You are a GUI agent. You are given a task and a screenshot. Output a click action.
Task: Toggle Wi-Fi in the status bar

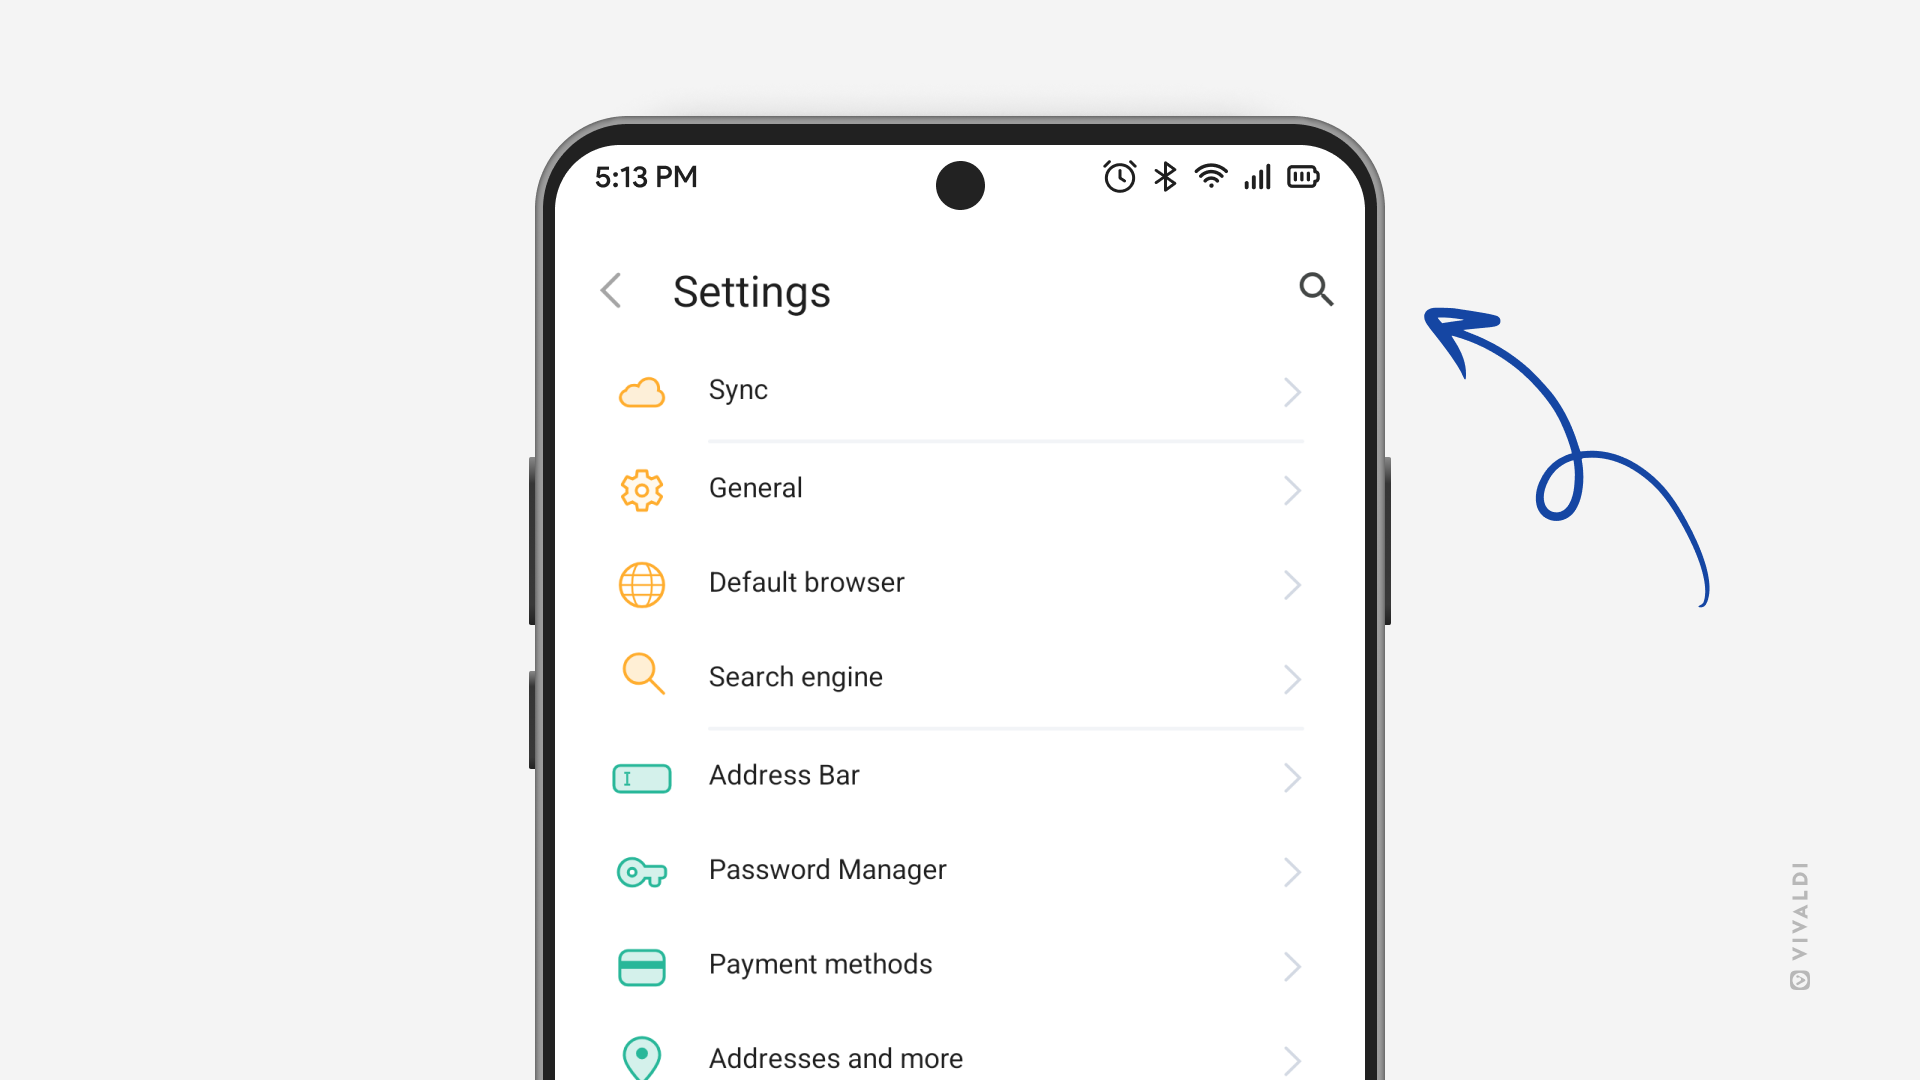click(x=1211, y=181)
